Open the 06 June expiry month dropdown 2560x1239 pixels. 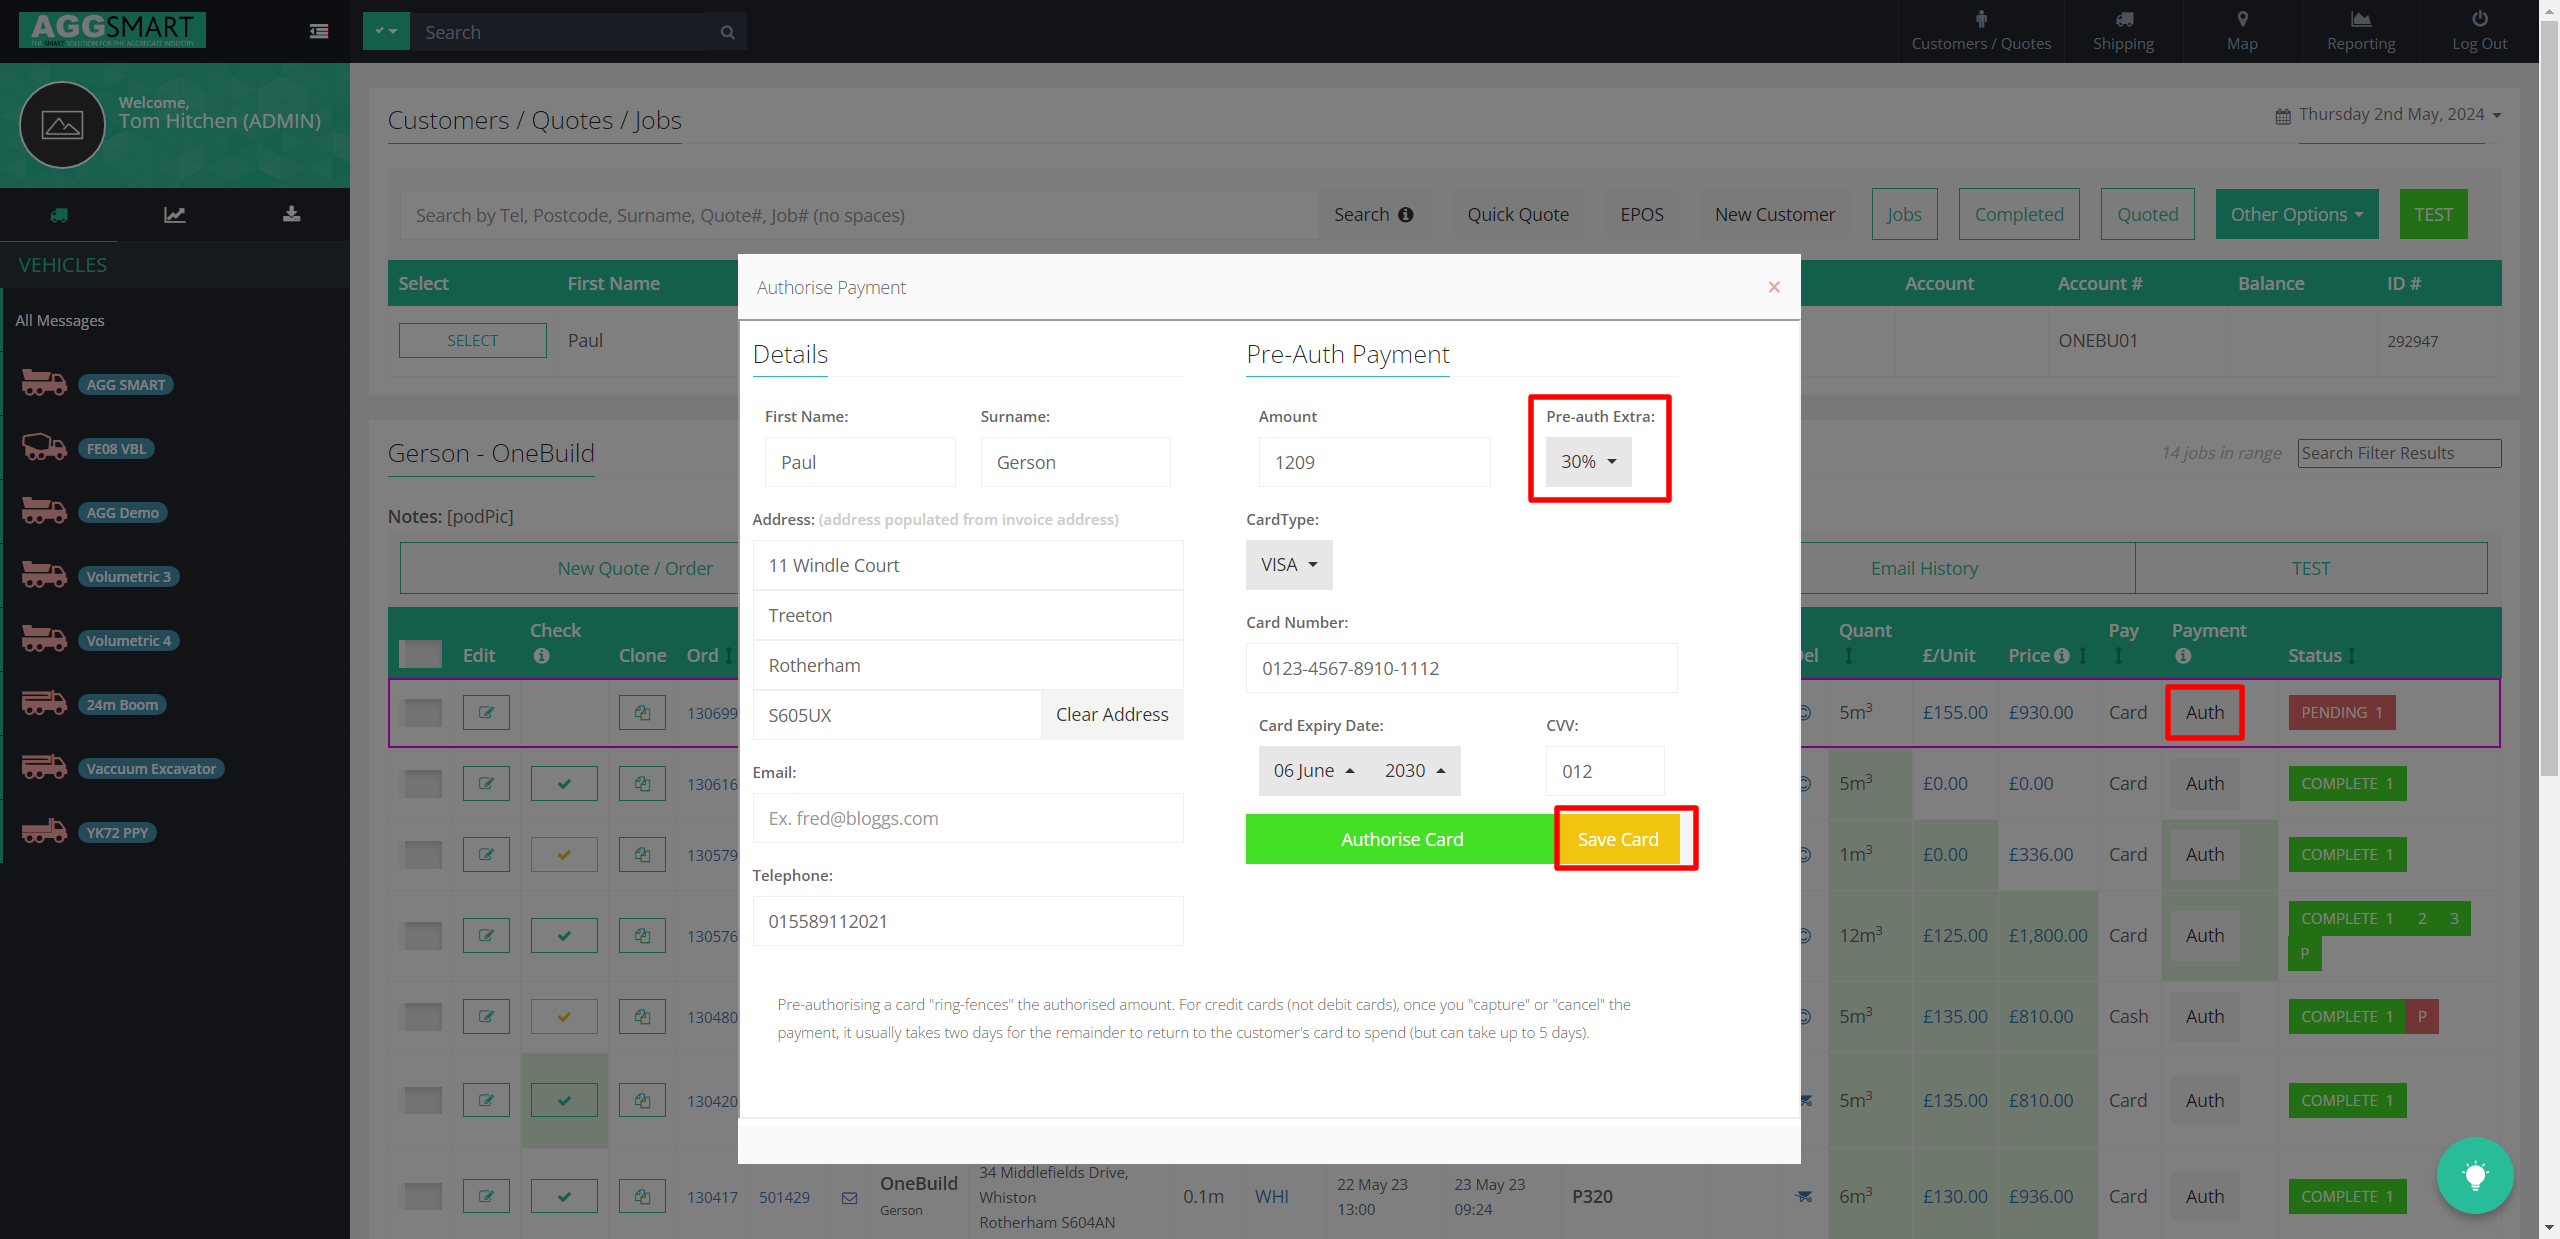(1313, 771)
